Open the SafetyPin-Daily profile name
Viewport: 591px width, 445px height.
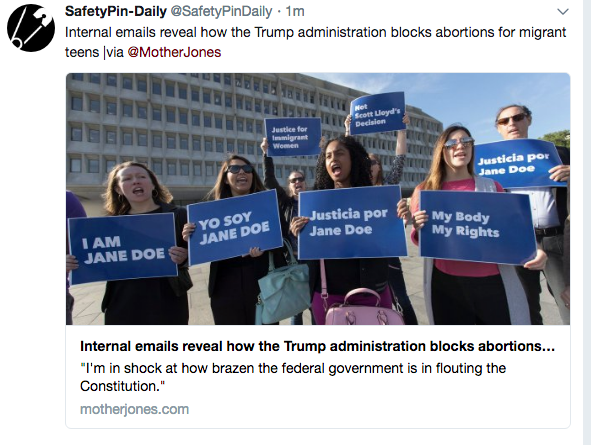(116, 11)
